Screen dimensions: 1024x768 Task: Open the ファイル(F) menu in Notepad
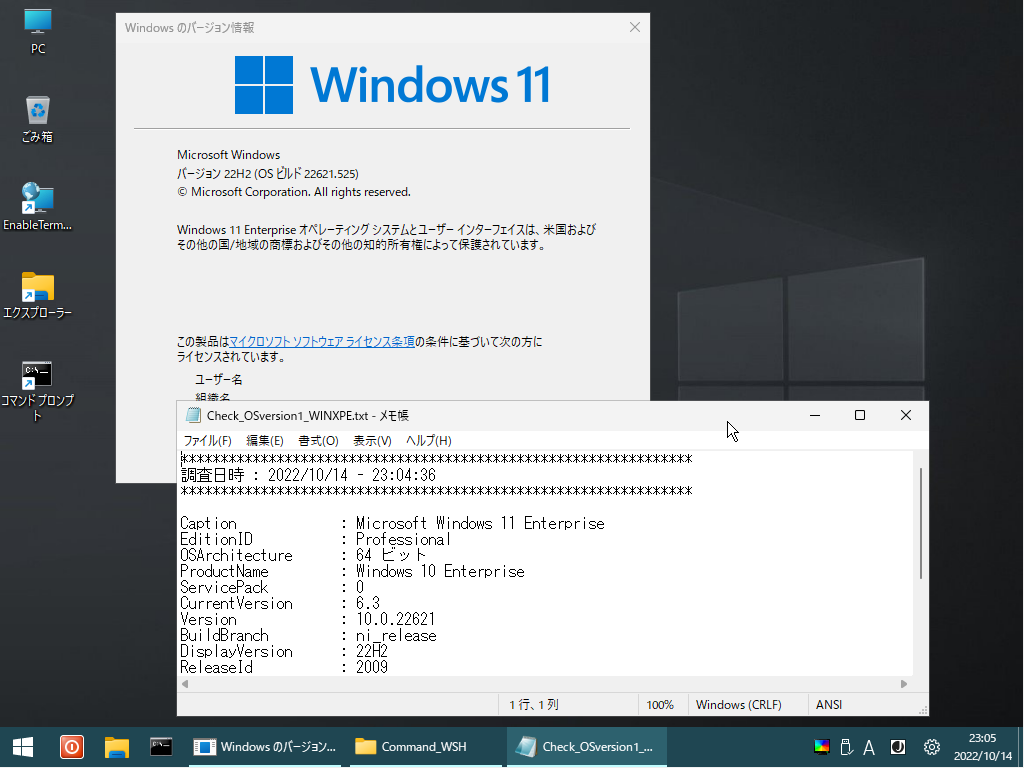(208, 441)
